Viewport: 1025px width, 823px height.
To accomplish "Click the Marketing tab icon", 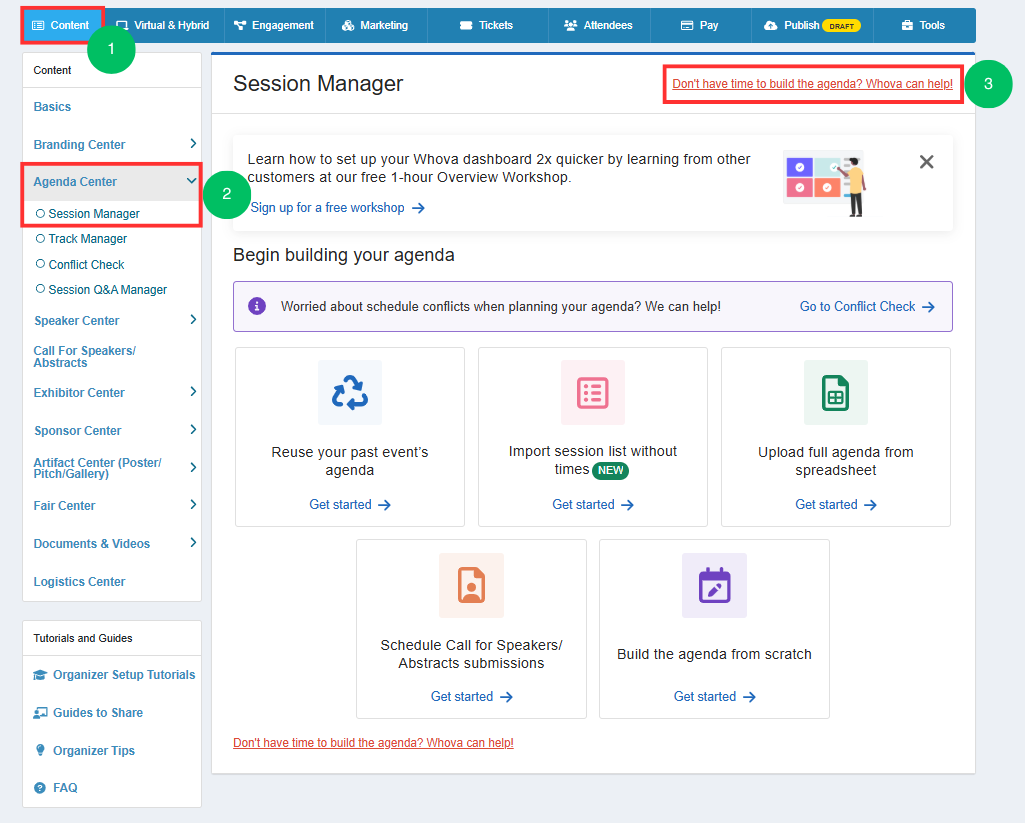I will pos(348,25).
